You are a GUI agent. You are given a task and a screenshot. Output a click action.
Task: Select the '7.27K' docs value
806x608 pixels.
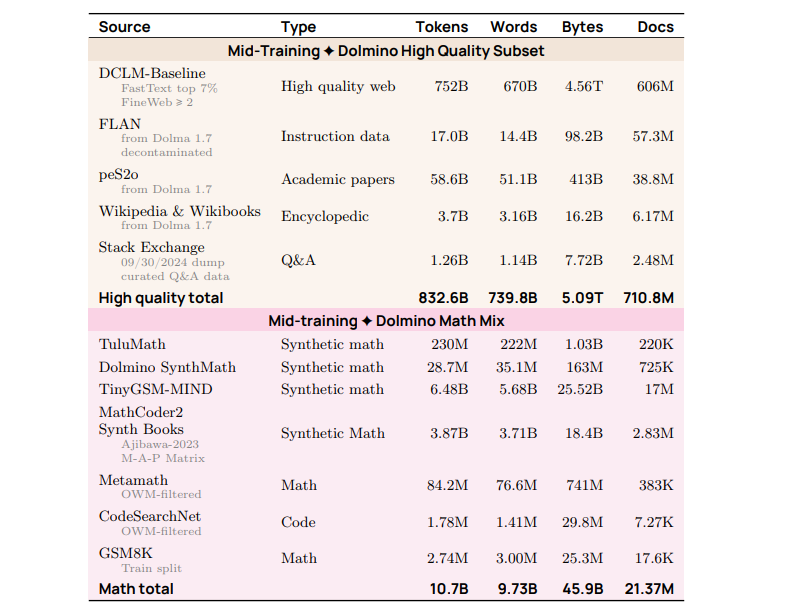tap(654, 522)
